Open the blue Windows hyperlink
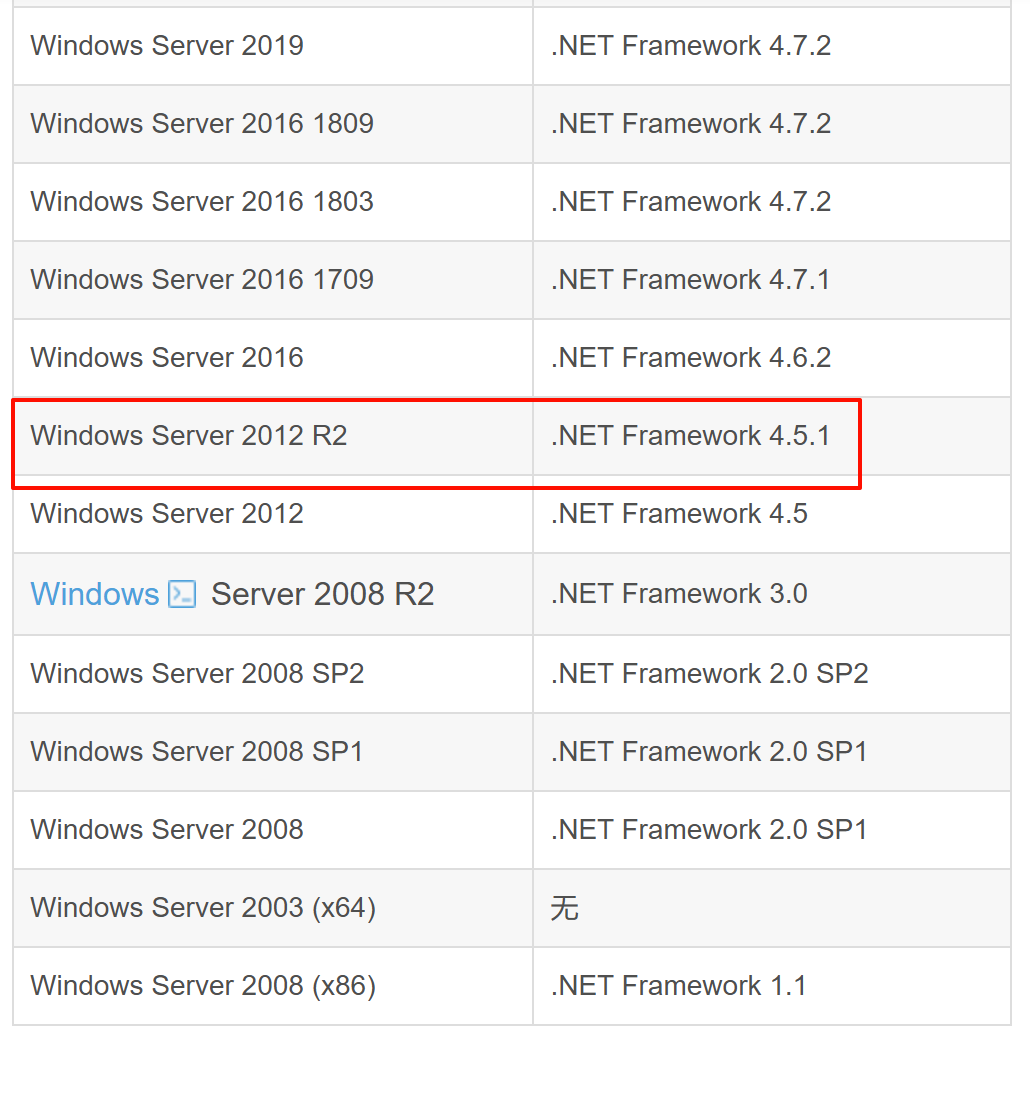 (x=95, y=594)
